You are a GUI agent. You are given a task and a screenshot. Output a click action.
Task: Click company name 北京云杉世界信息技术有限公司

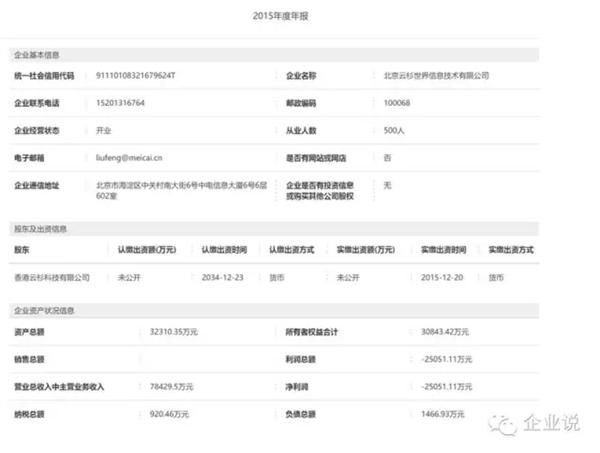[436, 75]
